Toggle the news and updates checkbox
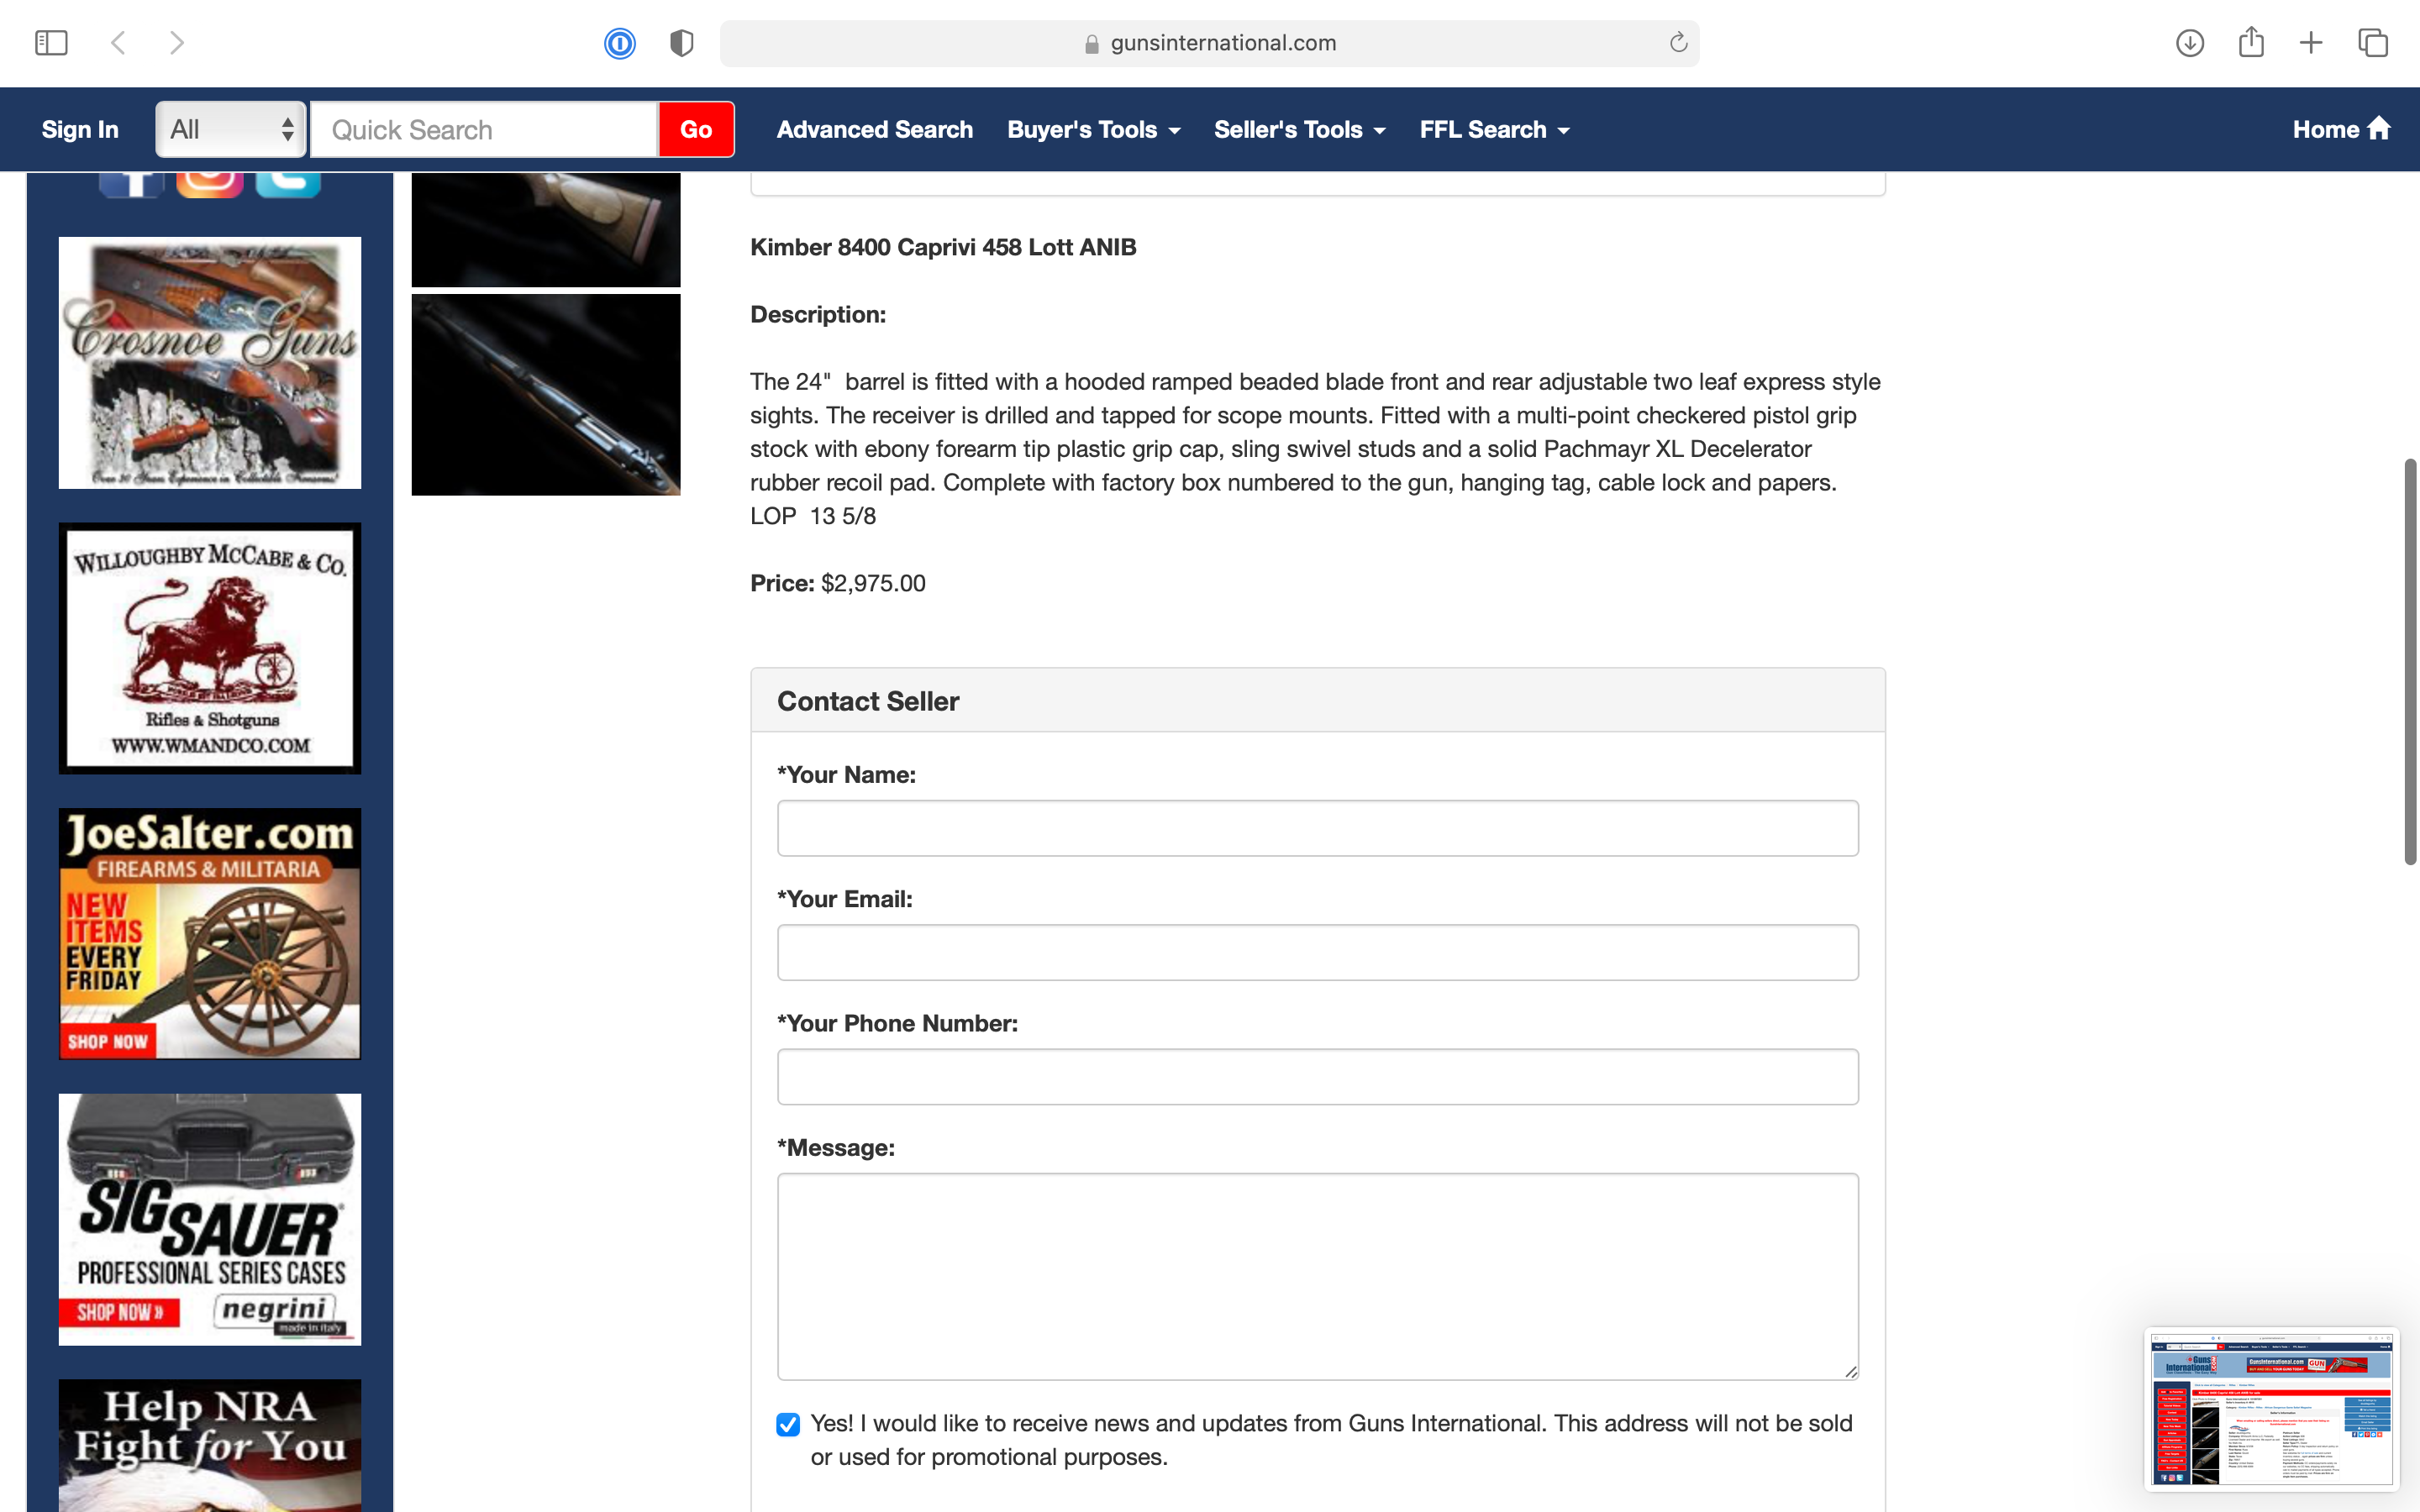This screenshot has height=1512, width=2420. pyautogui.click(x=788, y=1424)
